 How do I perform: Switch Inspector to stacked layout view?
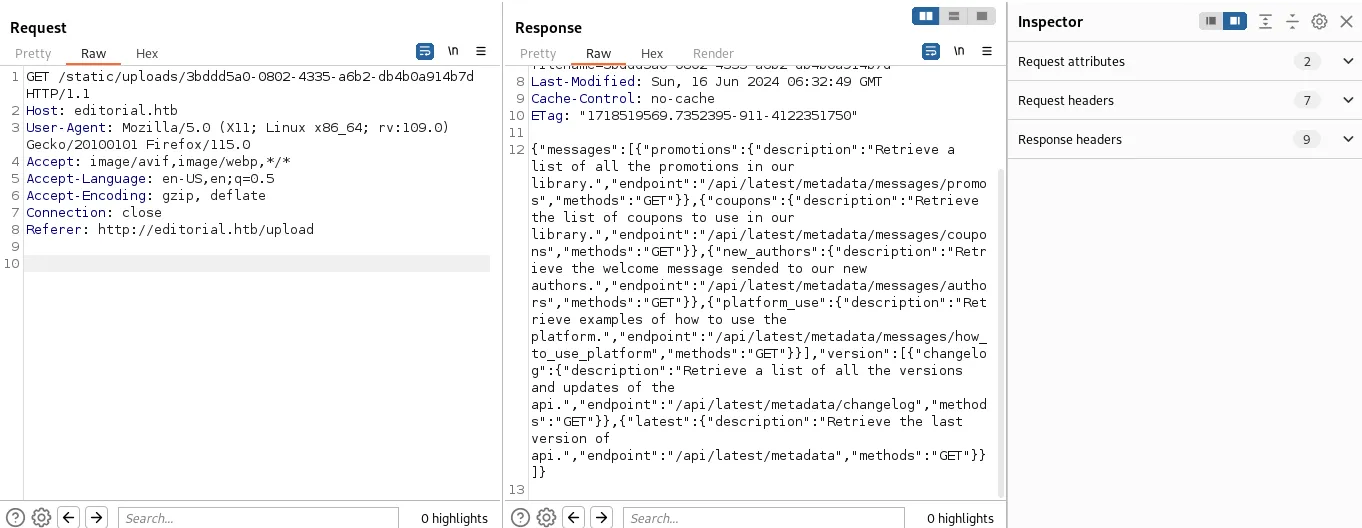pyautogui.click(x=1211, y=21)
